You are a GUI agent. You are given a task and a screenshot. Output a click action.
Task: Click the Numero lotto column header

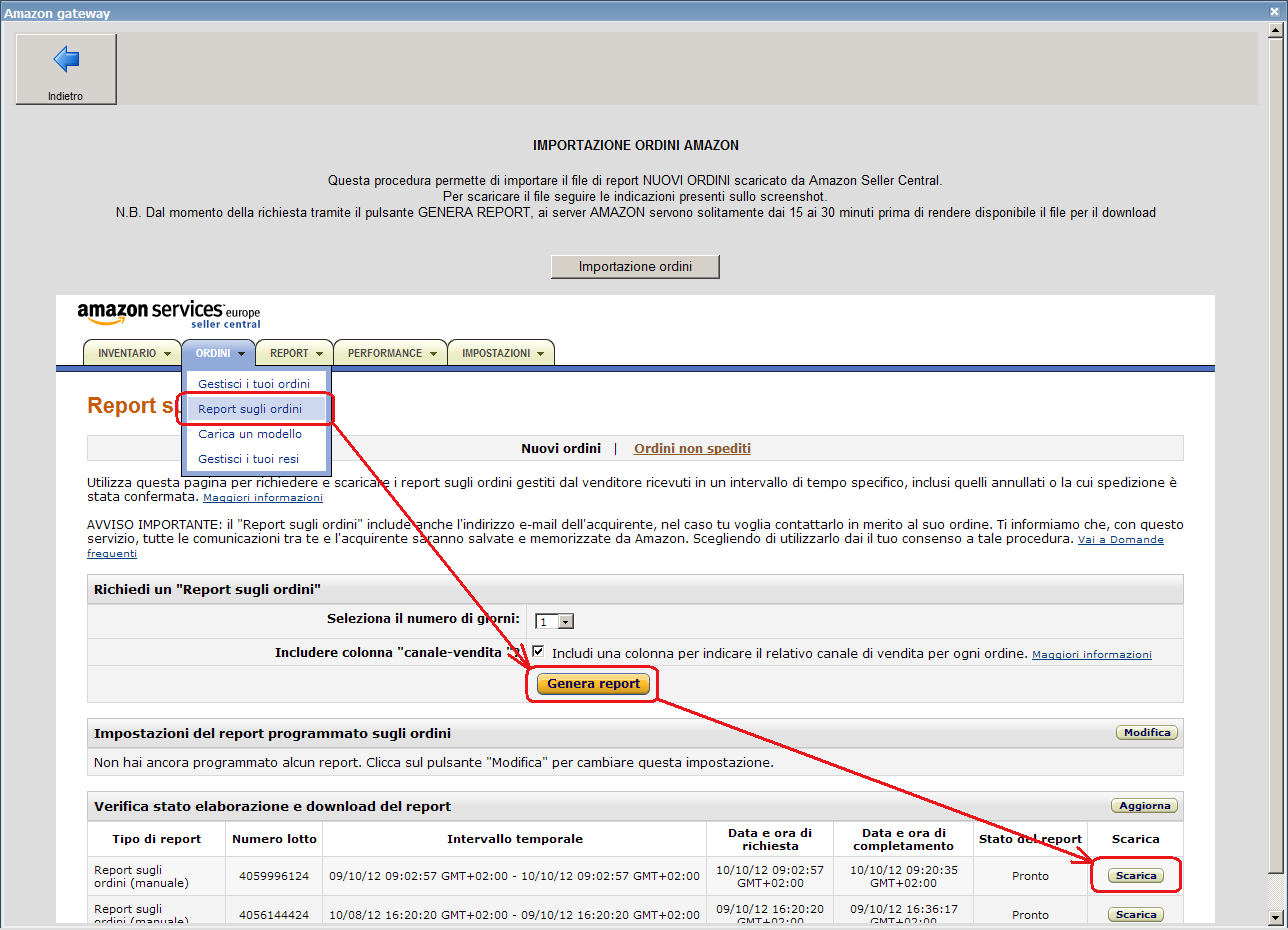[274, 839]
